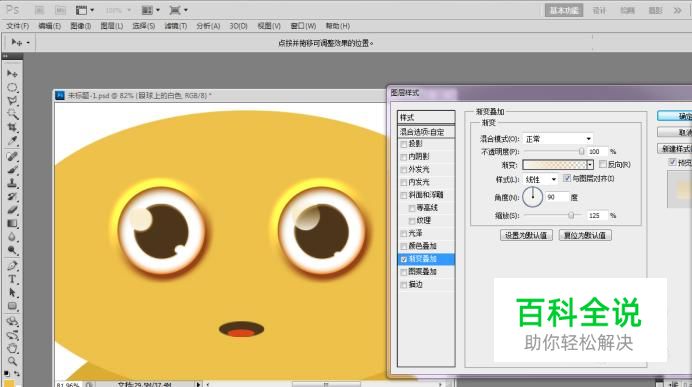Expand more workspaces with the >> arrow
The height and width of the screenshot is (387, 692).
[x=677, y=11]
